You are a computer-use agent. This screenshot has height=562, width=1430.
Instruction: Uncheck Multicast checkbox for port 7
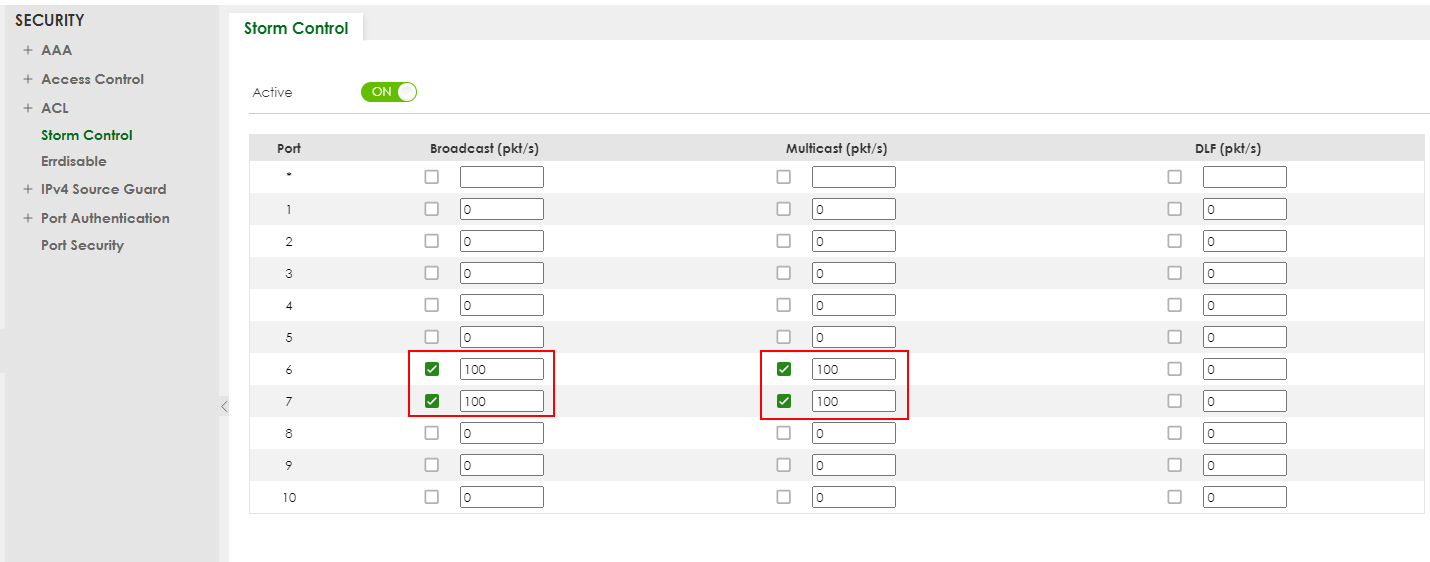tap(784, 401)
